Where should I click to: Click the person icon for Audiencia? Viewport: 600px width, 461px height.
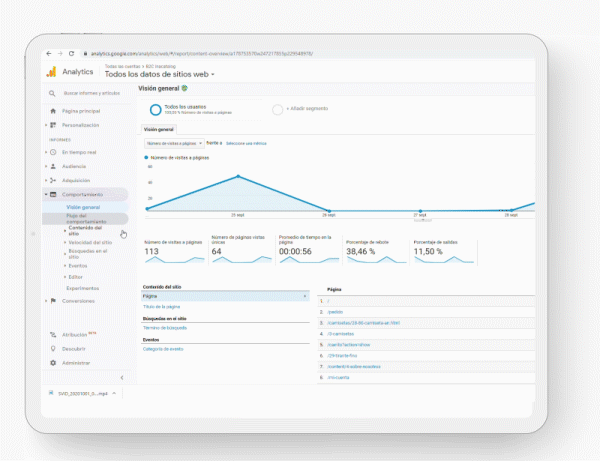[x=53, y=166]
